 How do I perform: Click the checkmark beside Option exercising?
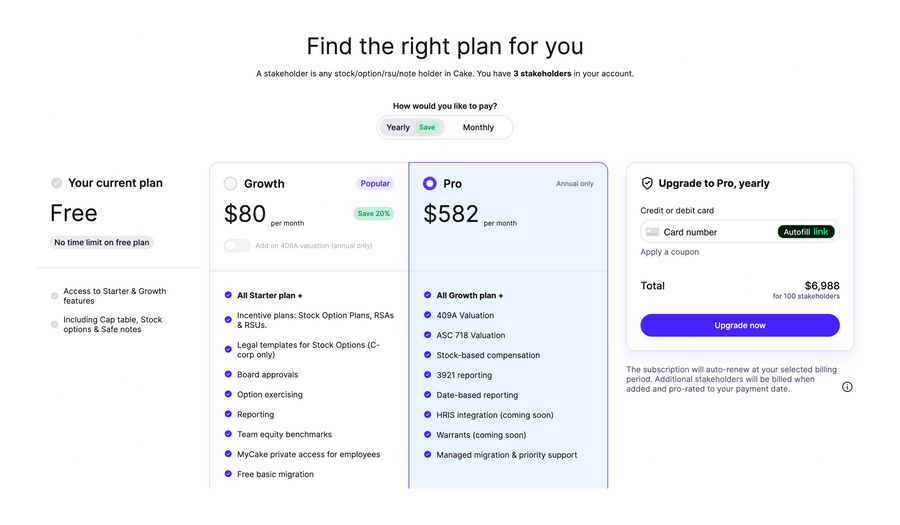click(x=228, y=394)
